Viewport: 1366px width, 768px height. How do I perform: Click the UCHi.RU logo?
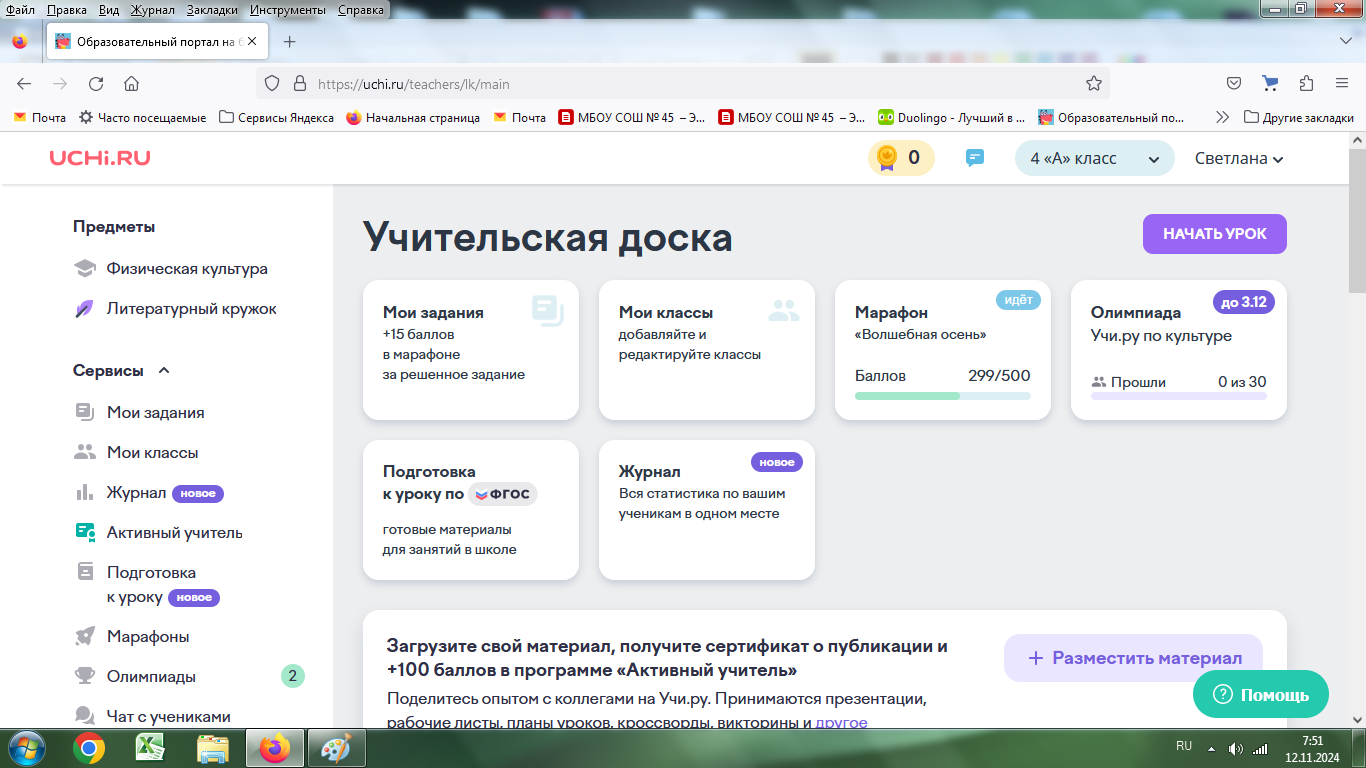100,158
